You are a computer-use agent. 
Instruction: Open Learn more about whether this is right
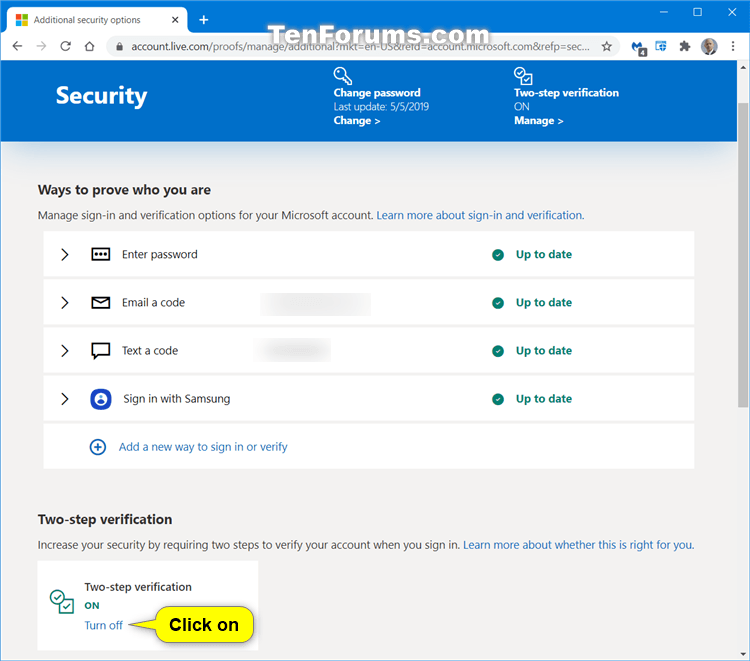coord(578,545)
